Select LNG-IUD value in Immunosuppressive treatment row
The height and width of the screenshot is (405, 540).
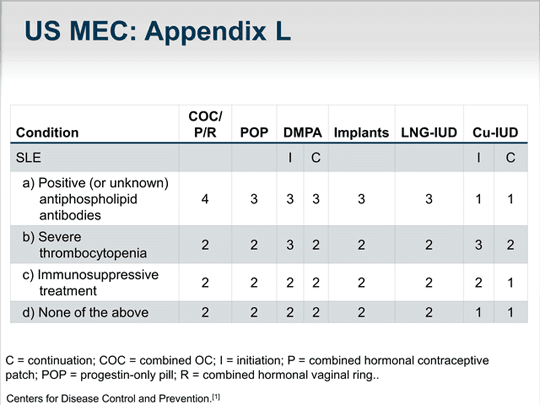point(429,283)
